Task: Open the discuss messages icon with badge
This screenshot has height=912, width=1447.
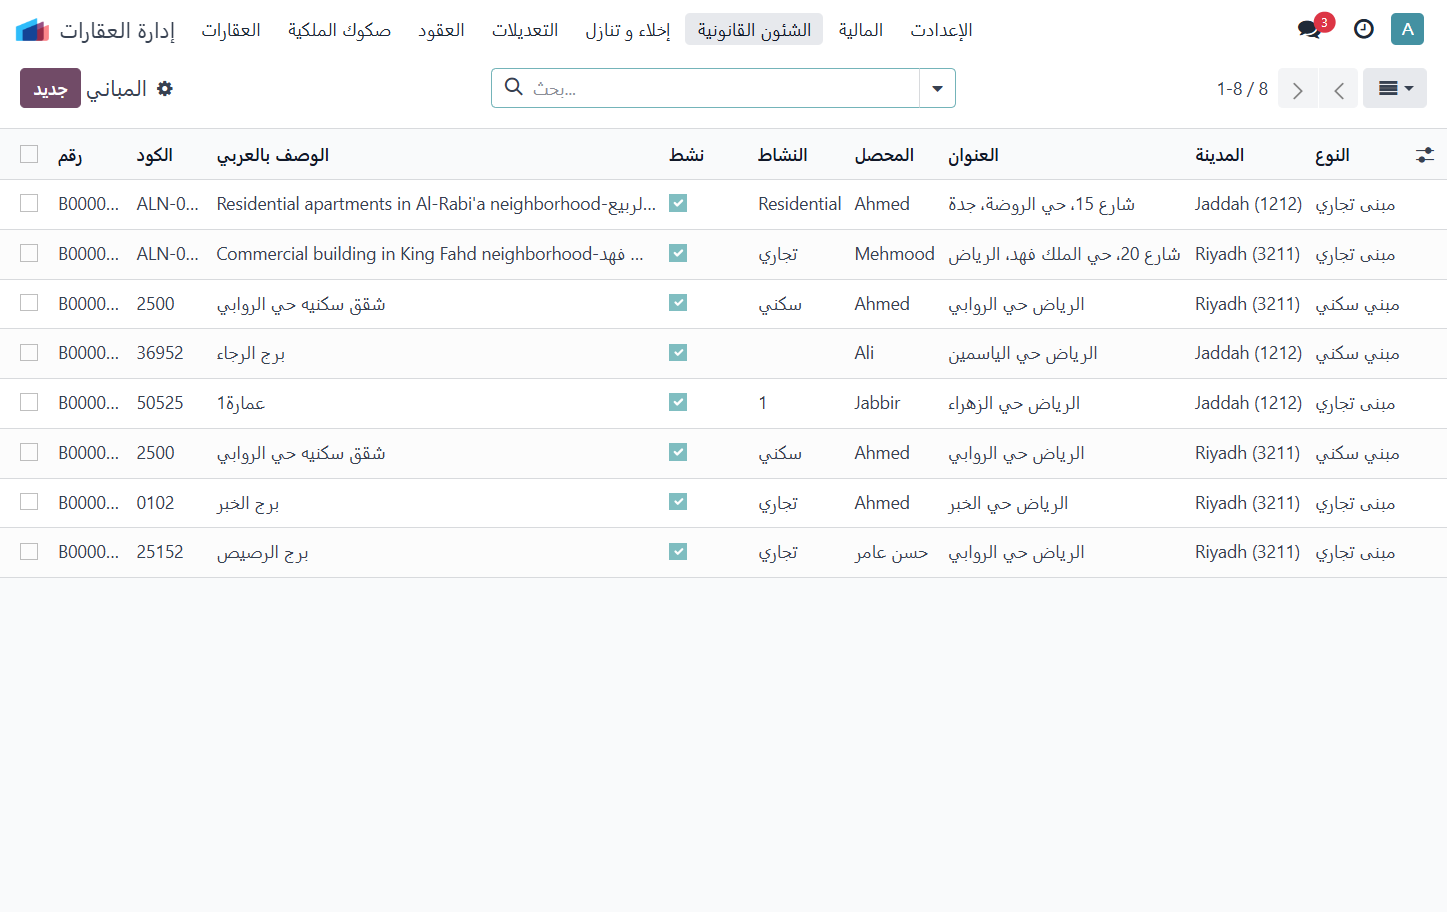Action: coord(1311,29)
